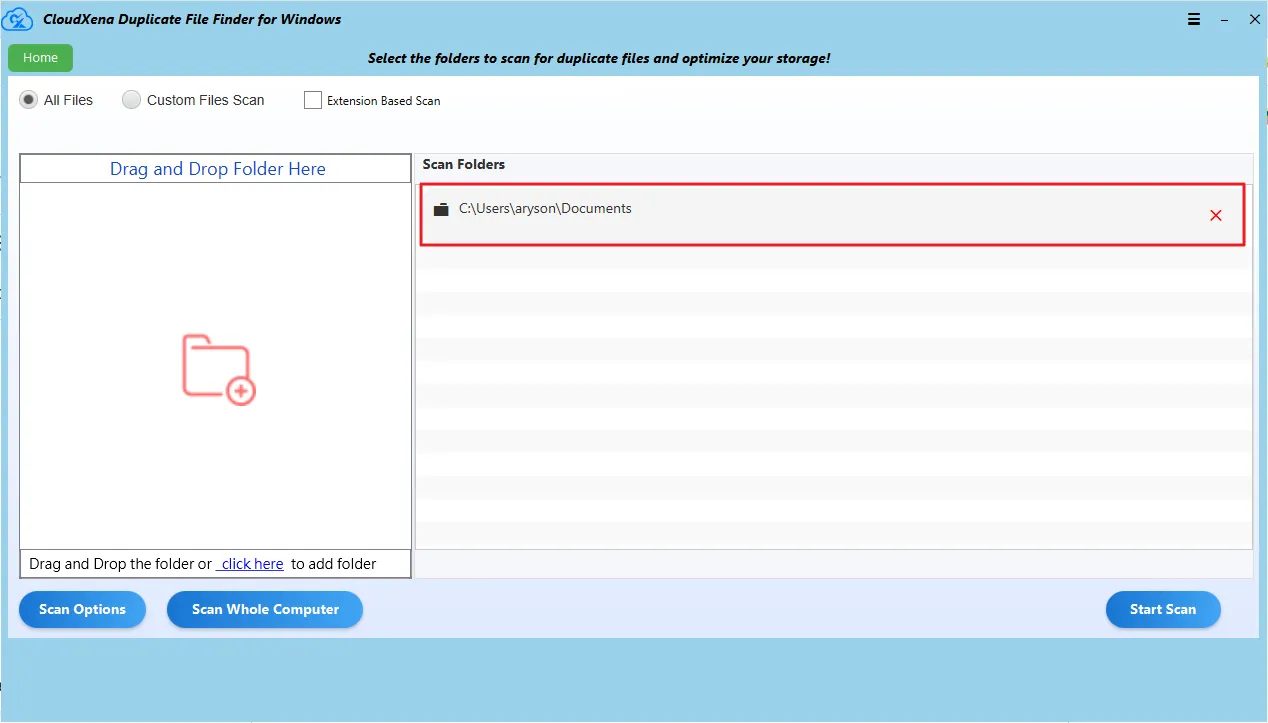The height and width of the screenshot is (723, 1268).
Task: Choose the Custom Files Scan radio option
Action: tap(131, 100)
